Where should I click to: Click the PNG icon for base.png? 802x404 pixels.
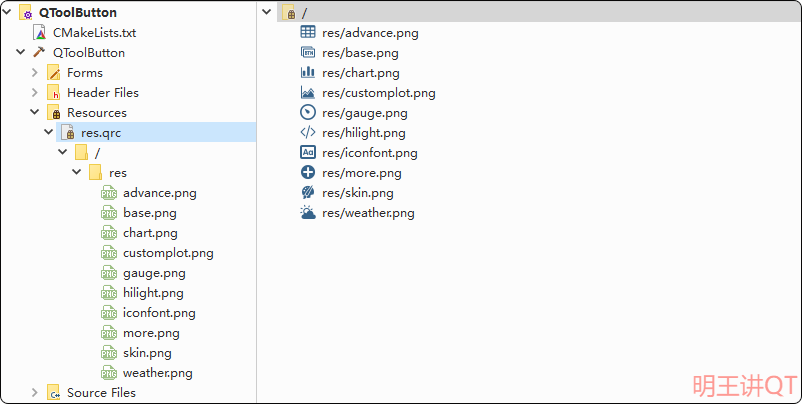click(109, 213)
